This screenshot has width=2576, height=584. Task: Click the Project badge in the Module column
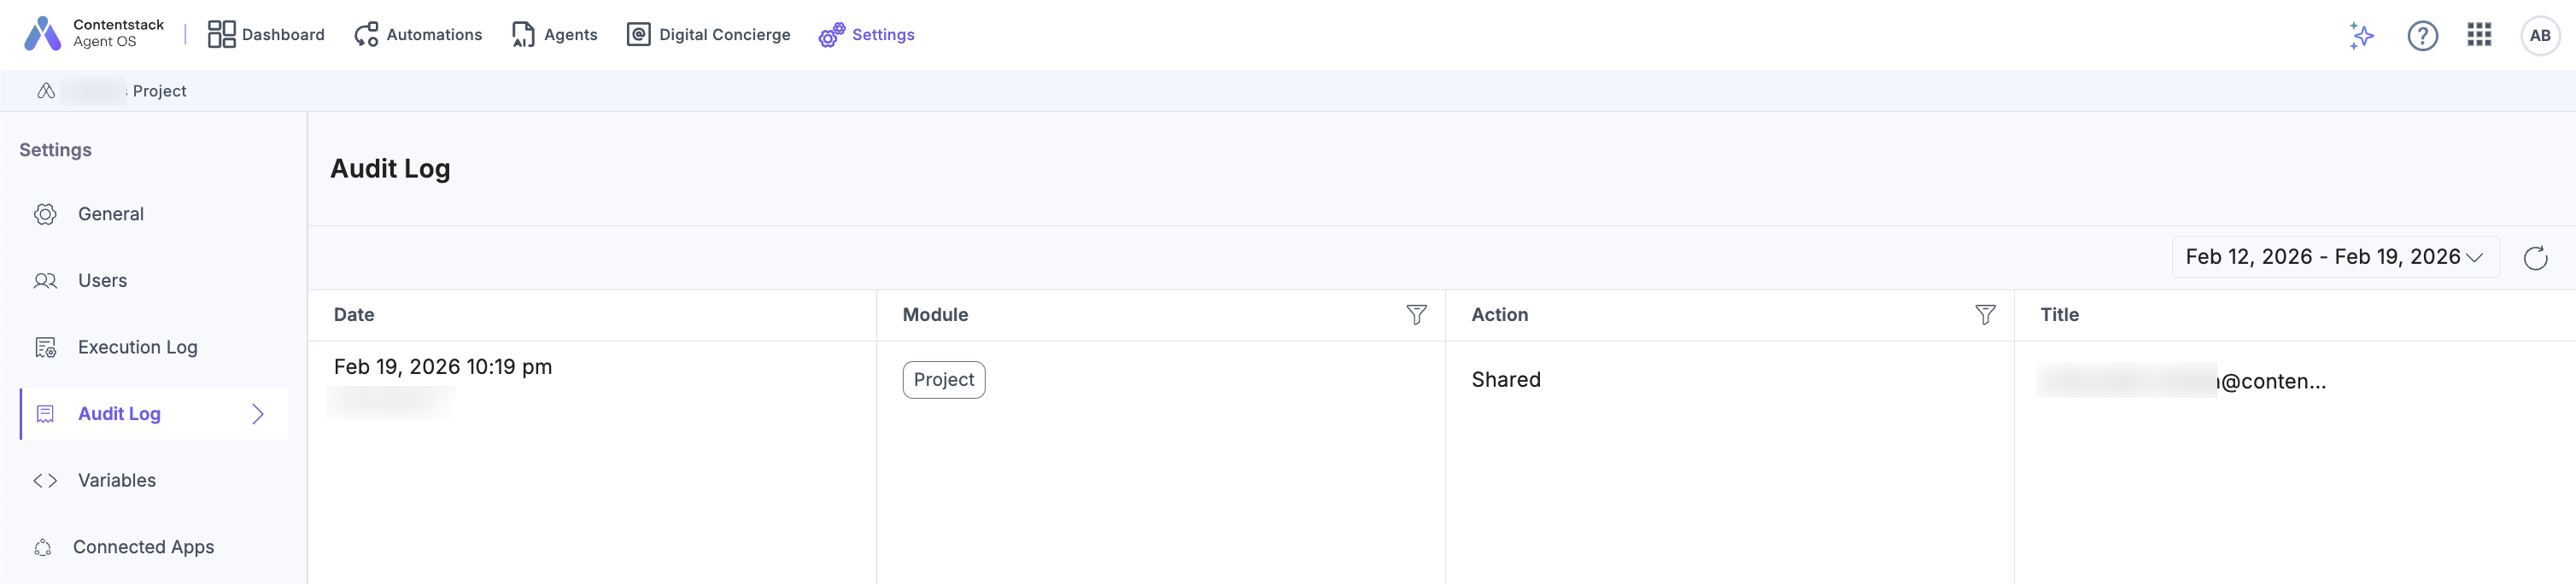(943, 379)
